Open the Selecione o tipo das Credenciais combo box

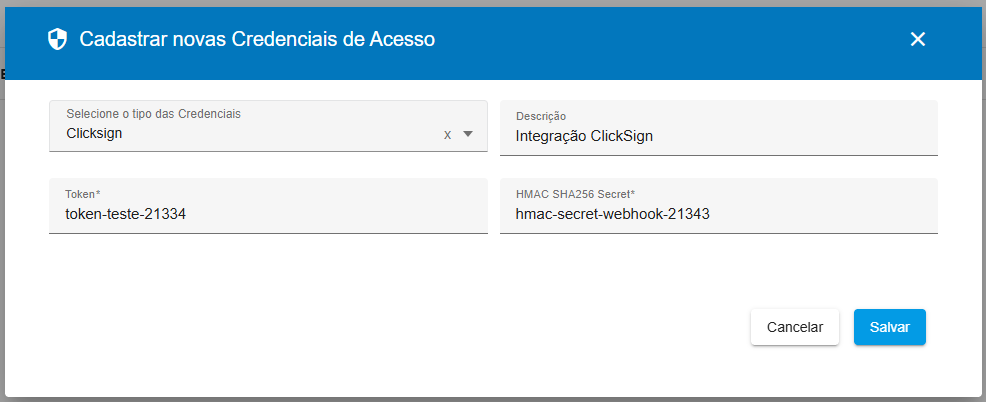tap(268, 126)
